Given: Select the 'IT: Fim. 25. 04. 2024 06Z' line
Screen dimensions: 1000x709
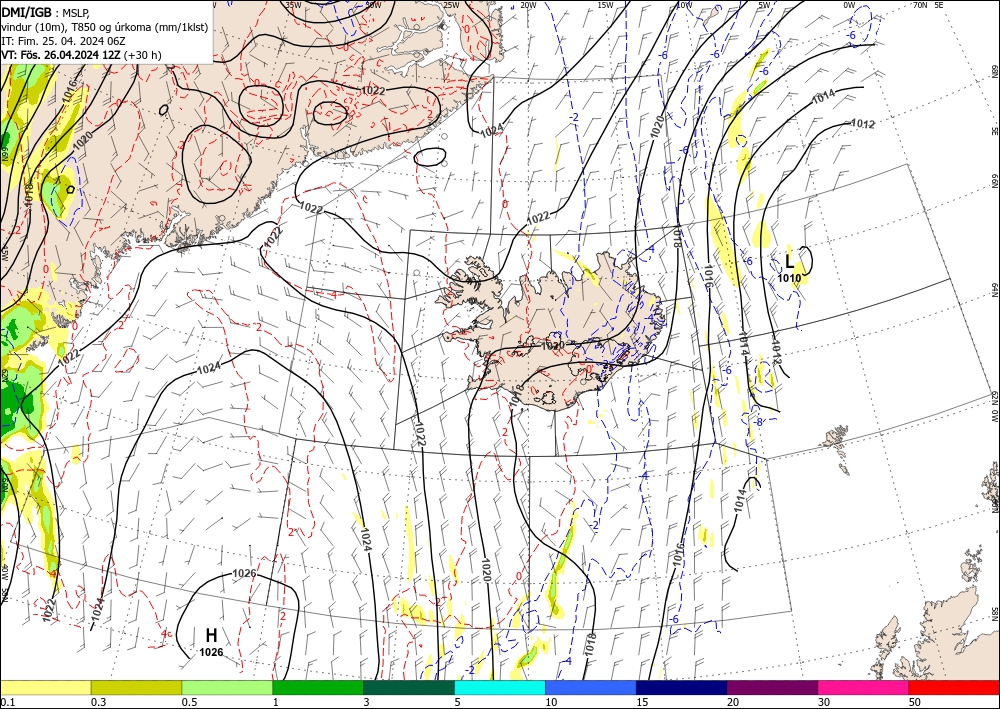Looking at the screenshot, I should pyautogui.click(x=63, y=41).
